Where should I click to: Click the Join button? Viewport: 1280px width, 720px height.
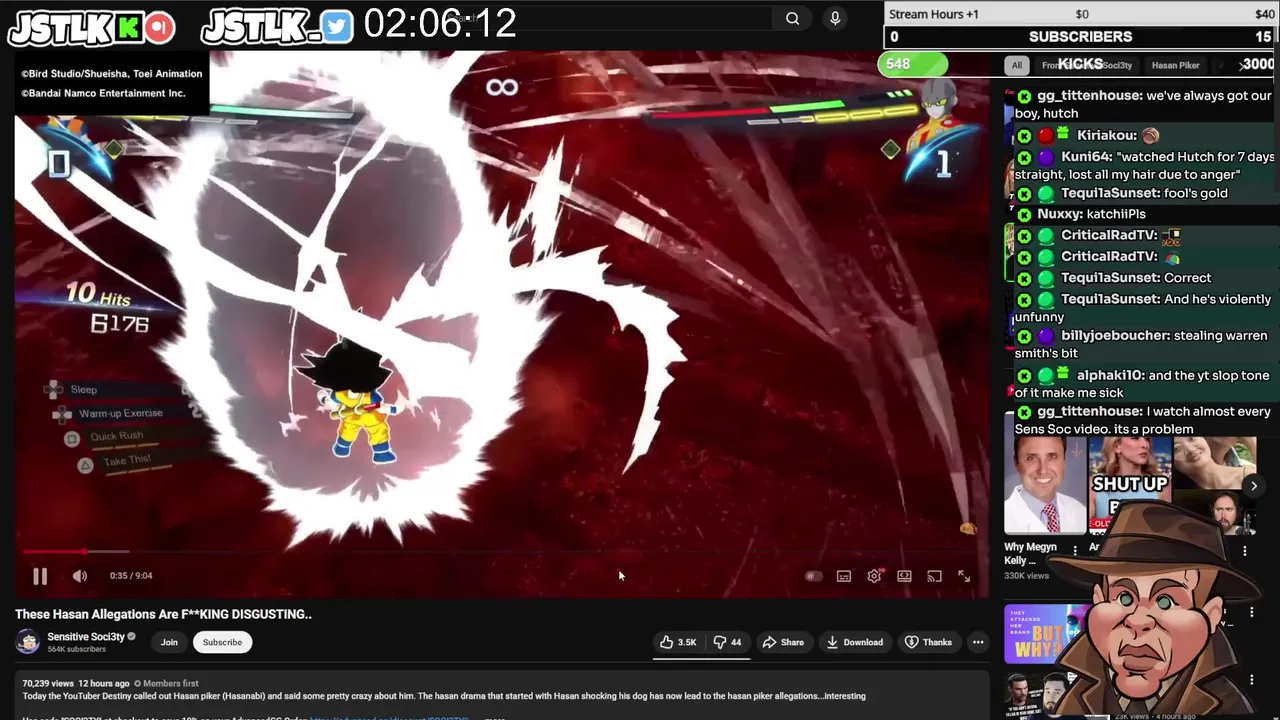coord(169,642)
